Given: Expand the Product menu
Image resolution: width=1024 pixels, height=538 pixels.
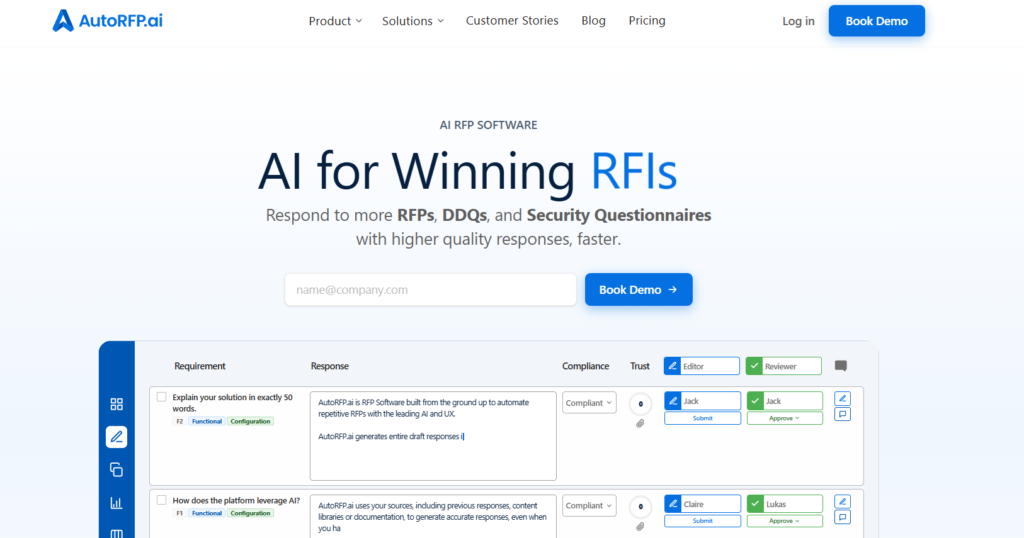Looking at the screenshot, I should point(335,21).
